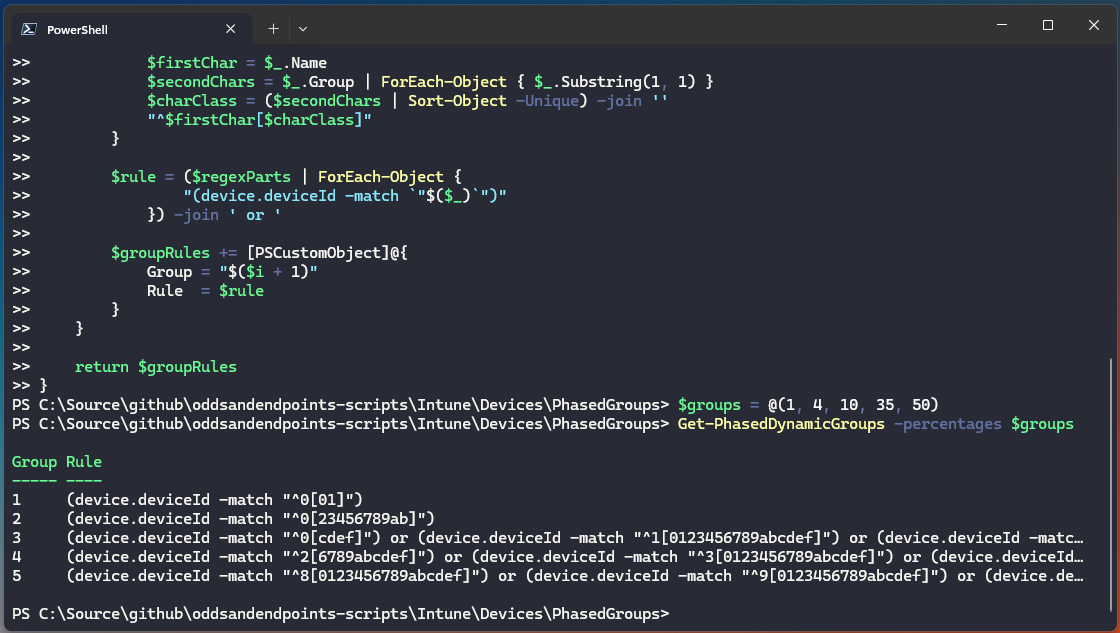Close the terminal window
The height and width of the screenshot is (633, 1120).
pos(1093,25)
